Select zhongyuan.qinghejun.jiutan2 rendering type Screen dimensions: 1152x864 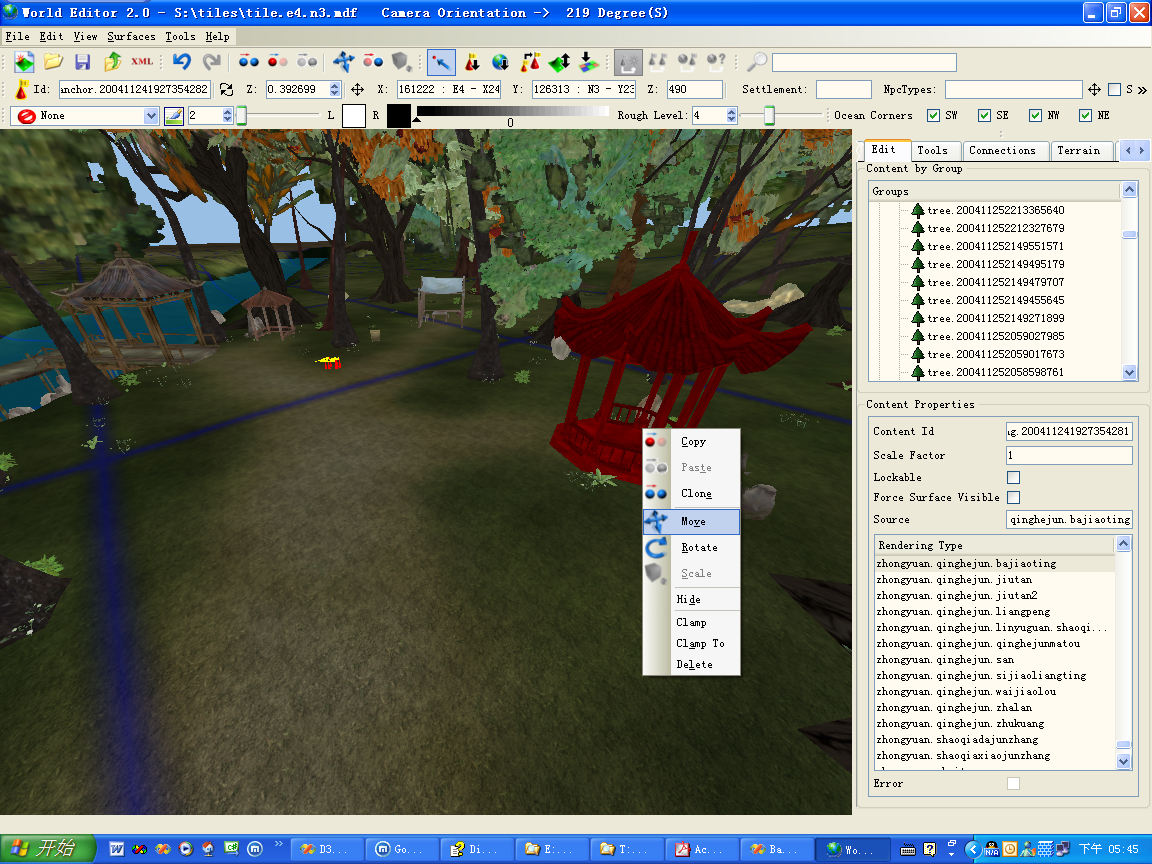[957, 596]
